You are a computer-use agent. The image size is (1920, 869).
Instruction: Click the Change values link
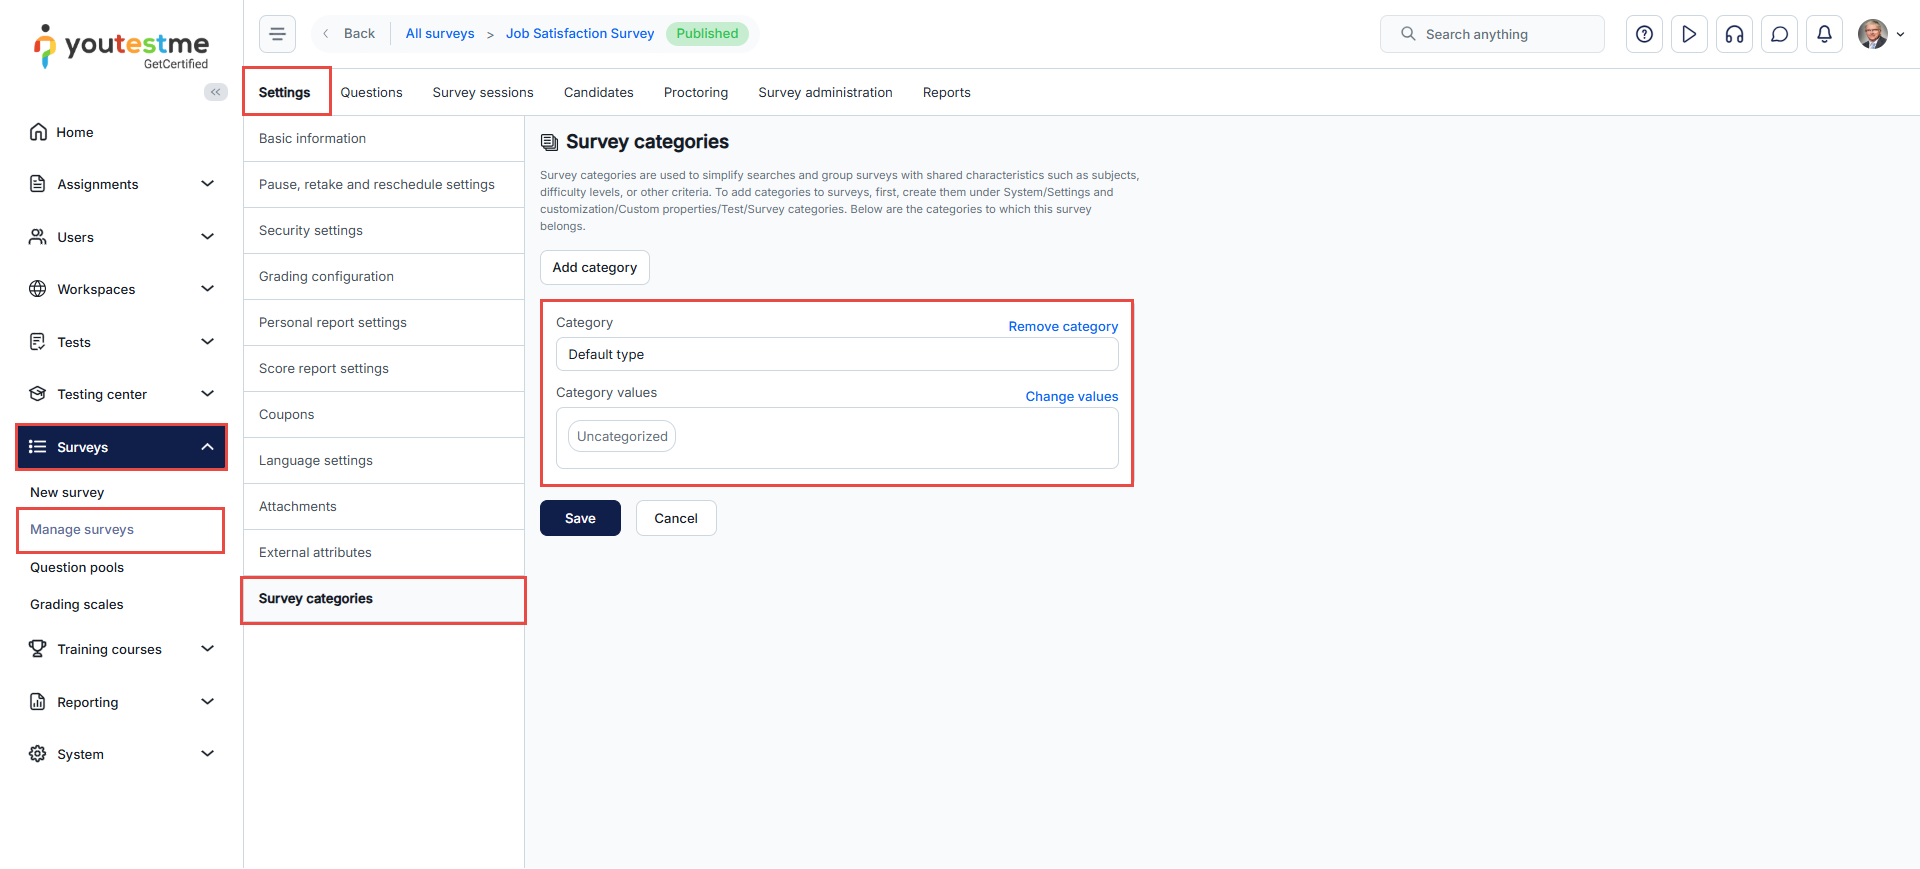pyautogui.click(x=1071, y=397)
